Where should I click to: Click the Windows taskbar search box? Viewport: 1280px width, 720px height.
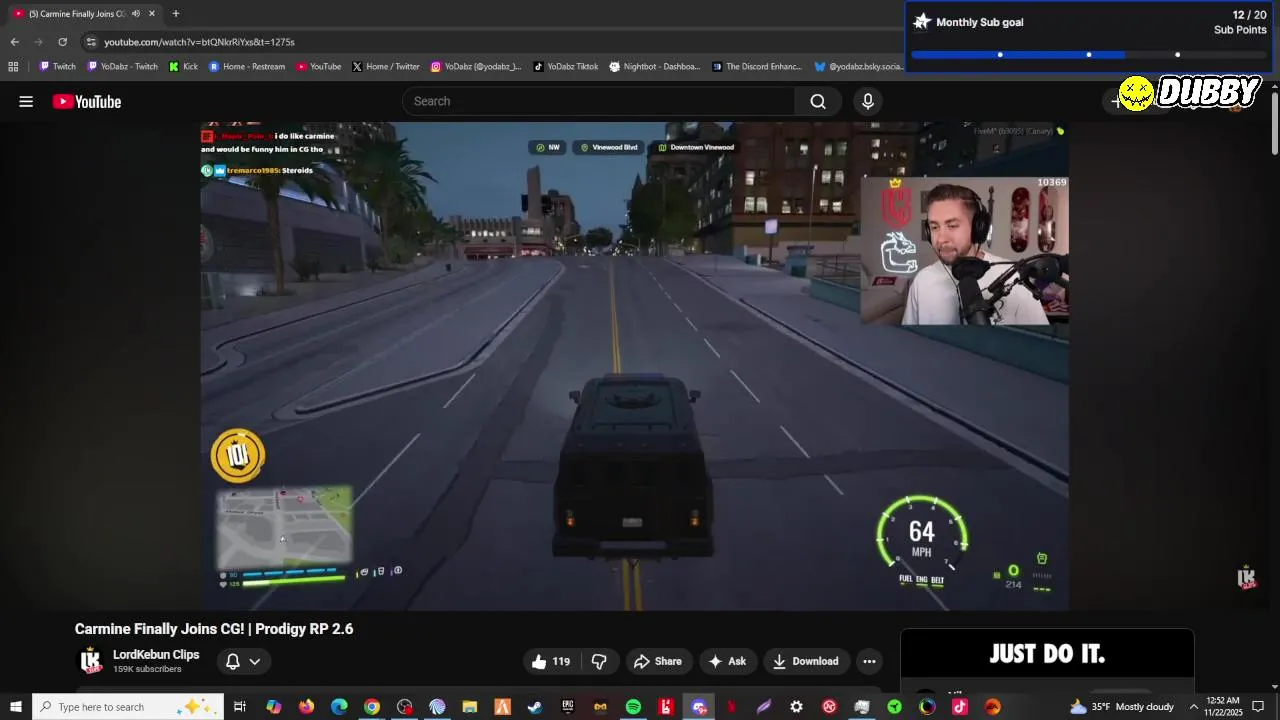click(x=127, y=707)
